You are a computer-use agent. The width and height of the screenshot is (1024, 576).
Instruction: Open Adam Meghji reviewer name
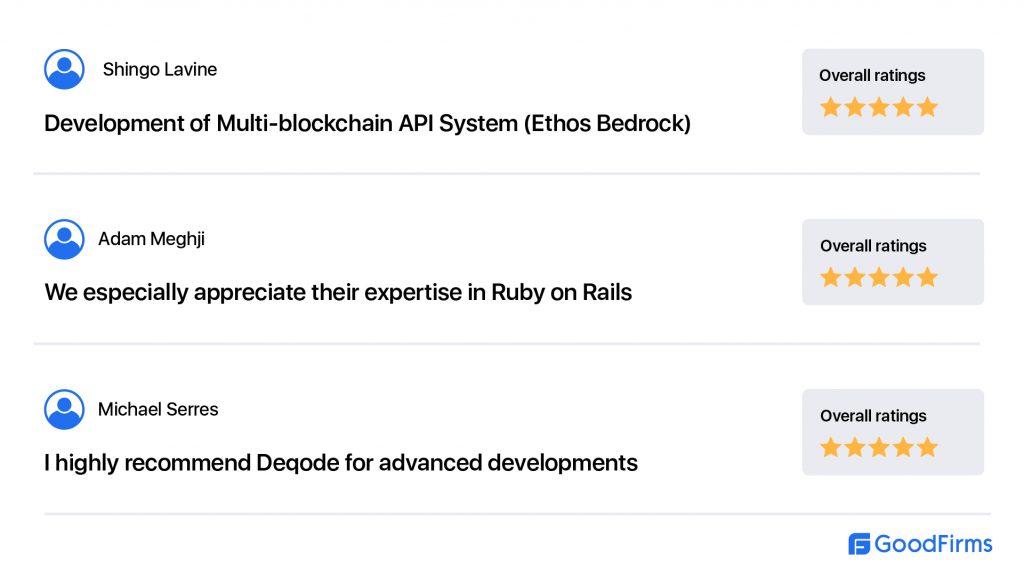point(152,239)
